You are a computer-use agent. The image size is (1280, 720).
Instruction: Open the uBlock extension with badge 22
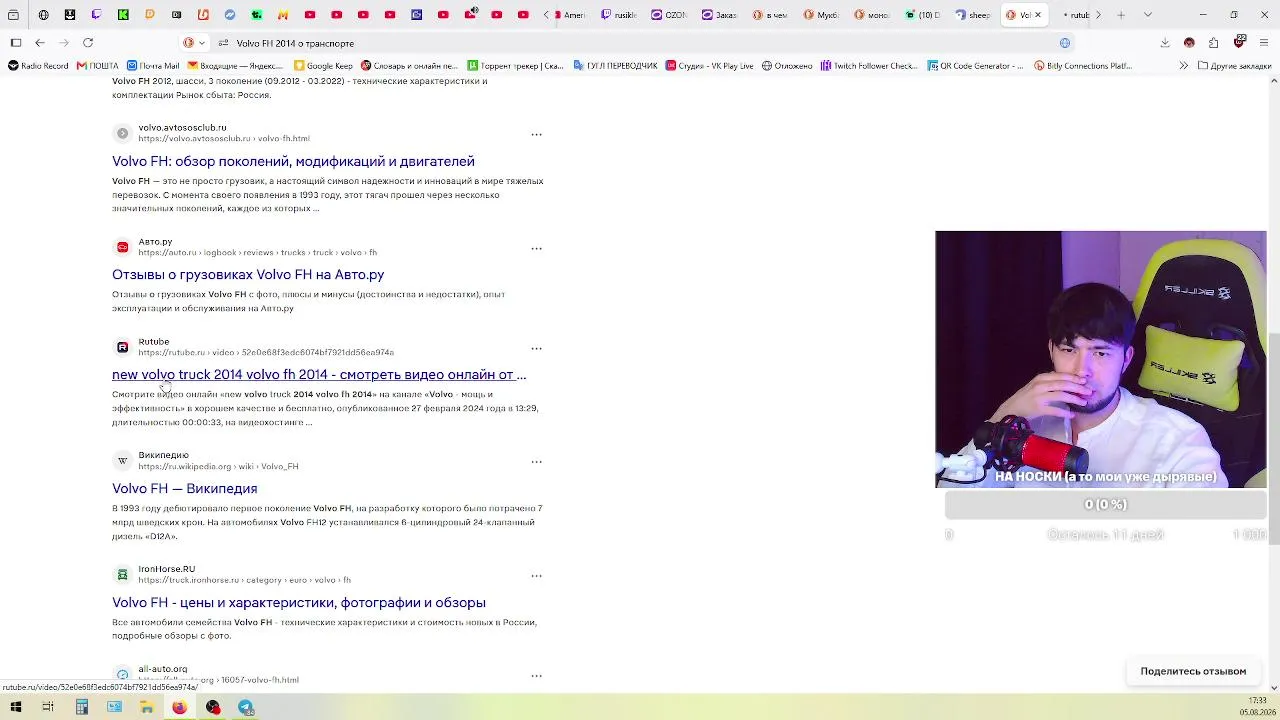pyautogui.click(x=1240, y=42)
